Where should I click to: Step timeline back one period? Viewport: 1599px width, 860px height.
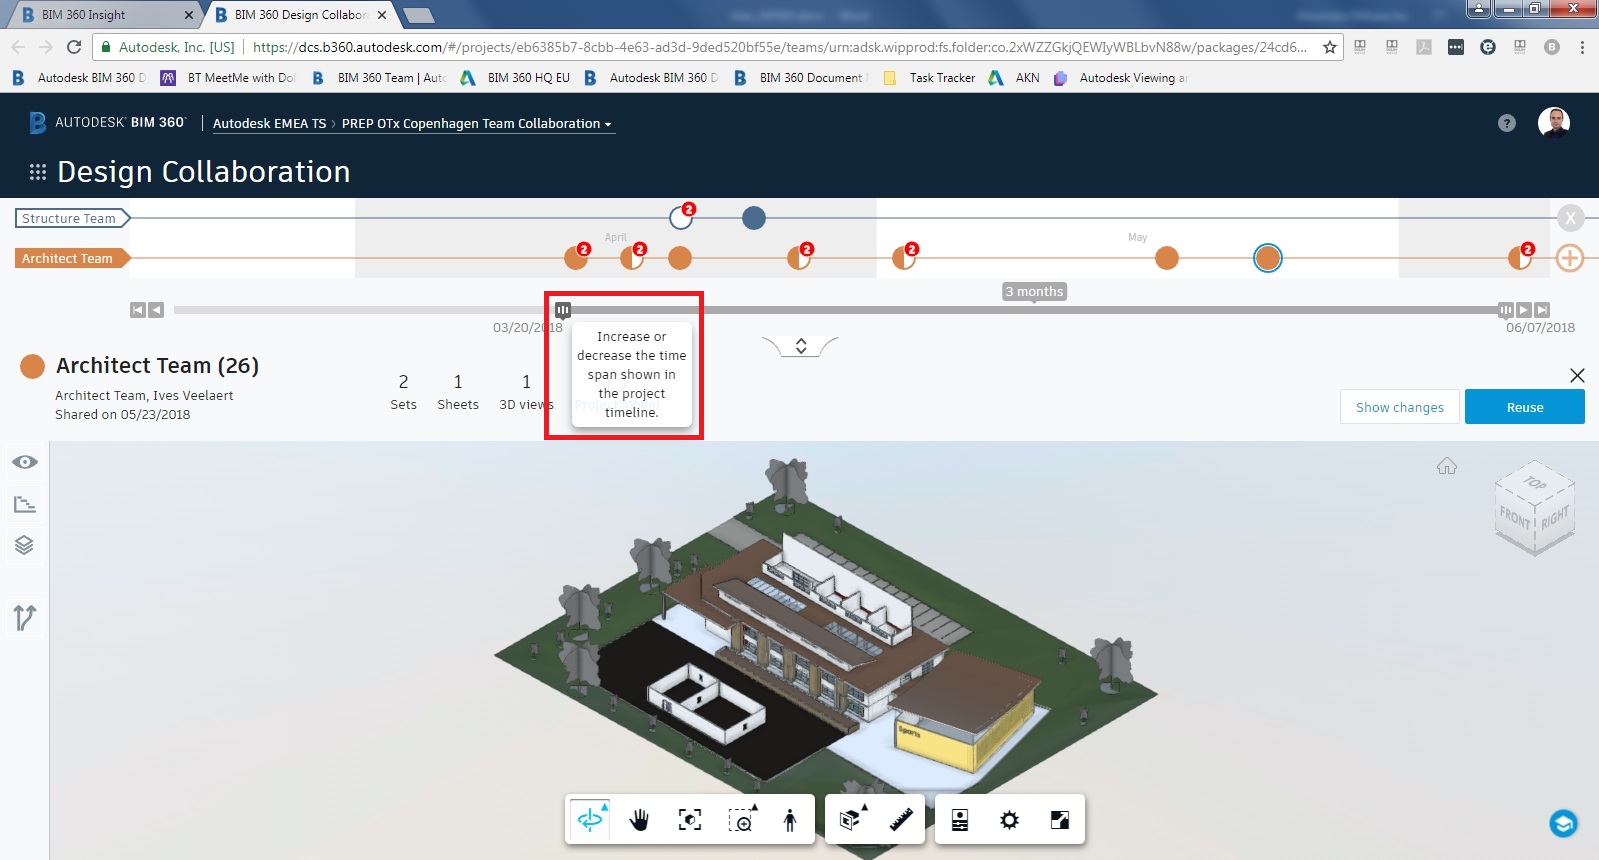click(x=156, y=310)
